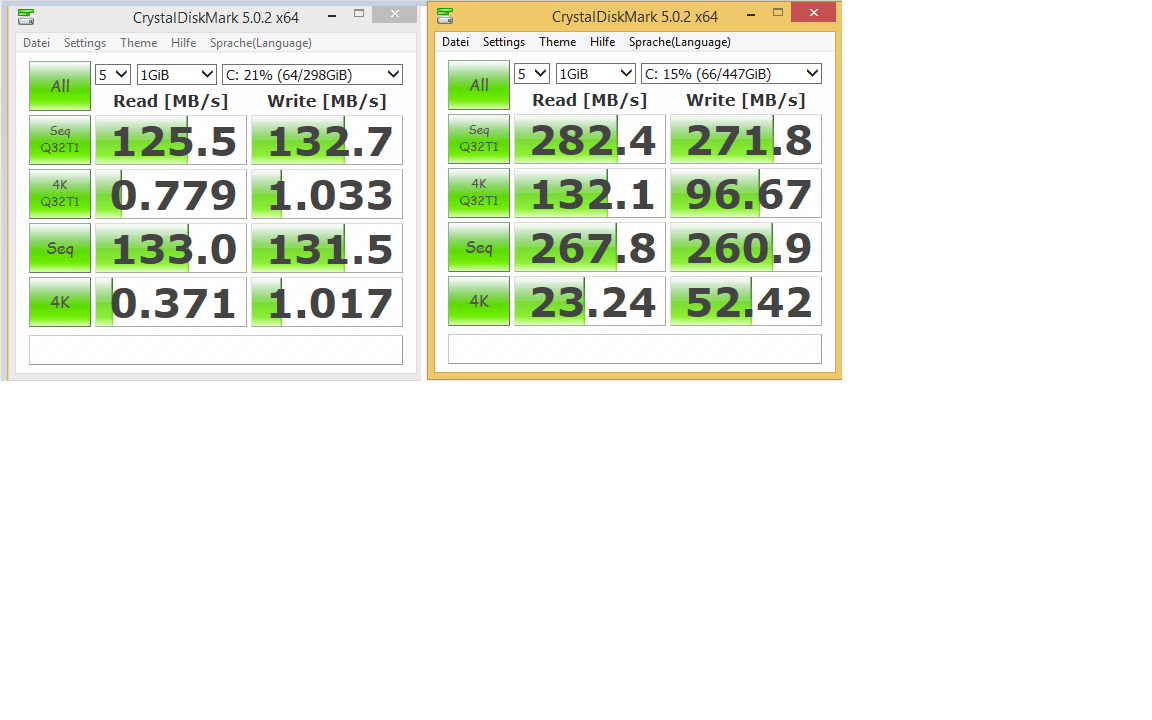Click CrystalDiskMark app icon in left window

[x=26, y=17]
